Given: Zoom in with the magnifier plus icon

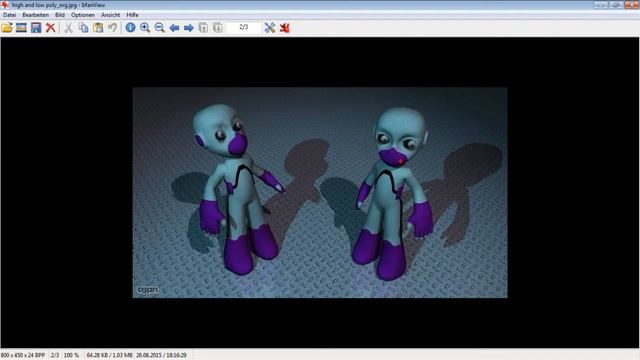Looking at the screenshot, I should tap(145, 28).
